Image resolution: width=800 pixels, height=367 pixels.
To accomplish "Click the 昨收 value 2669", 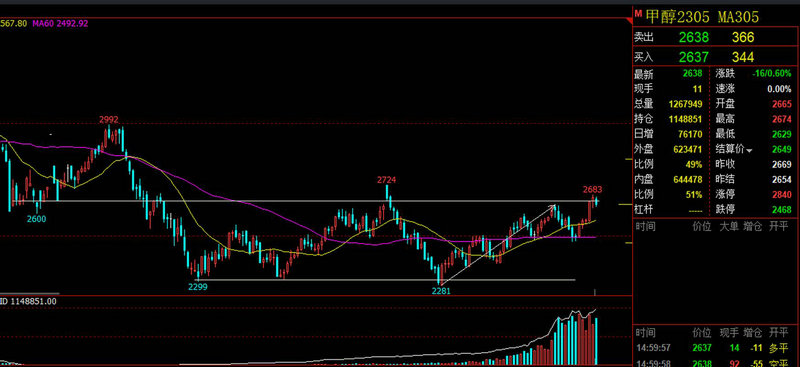I will click(x=782, y=164).
